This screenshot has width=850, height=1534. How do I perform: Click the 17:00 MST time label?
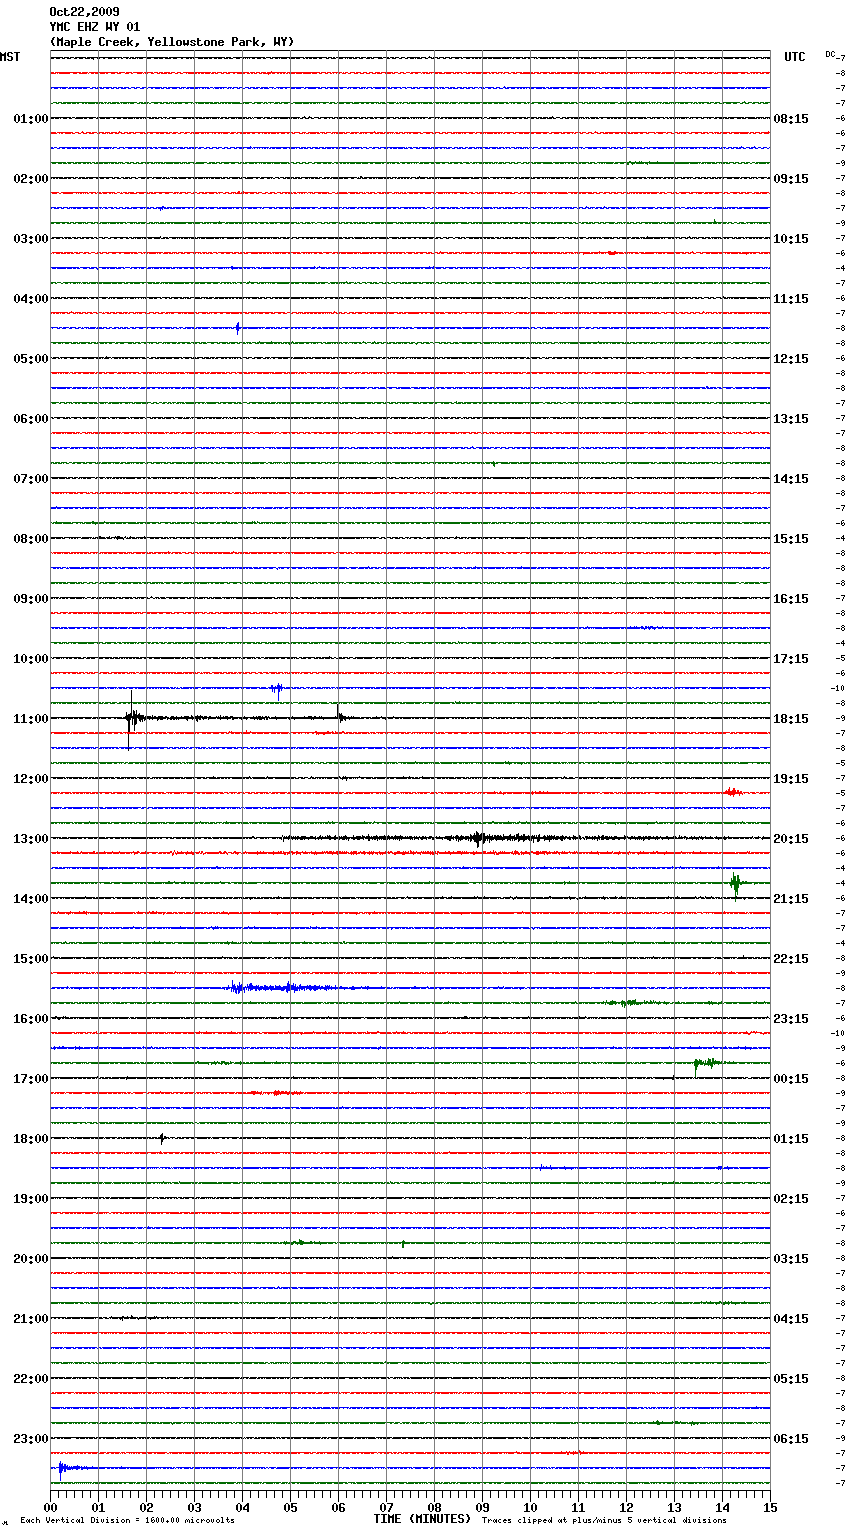click(31, 1079)
